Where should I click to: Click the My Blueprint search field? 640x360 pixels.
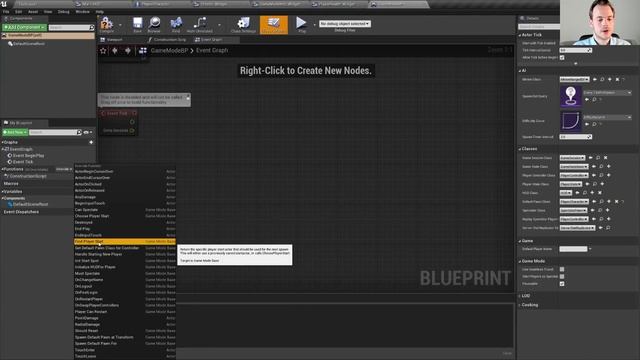pyautogui.click(x=55, y=132)
